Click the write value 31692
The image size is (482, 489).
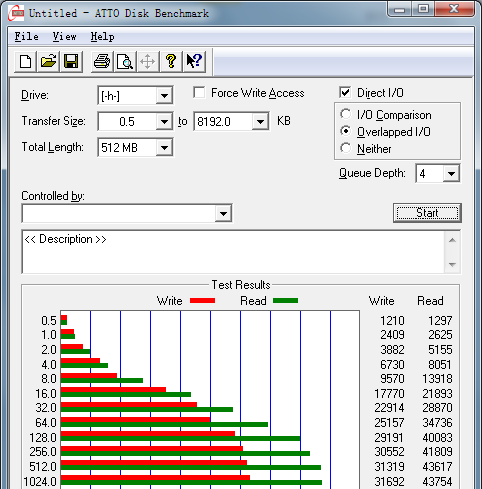pyautogui.click(x=389, y=482)
